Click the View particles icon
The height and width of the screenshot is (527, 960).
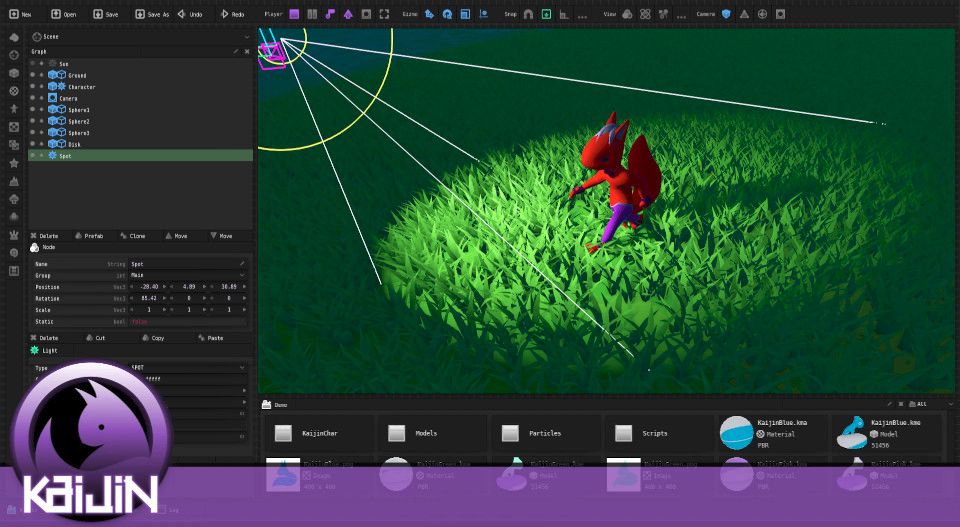point(663,13)
